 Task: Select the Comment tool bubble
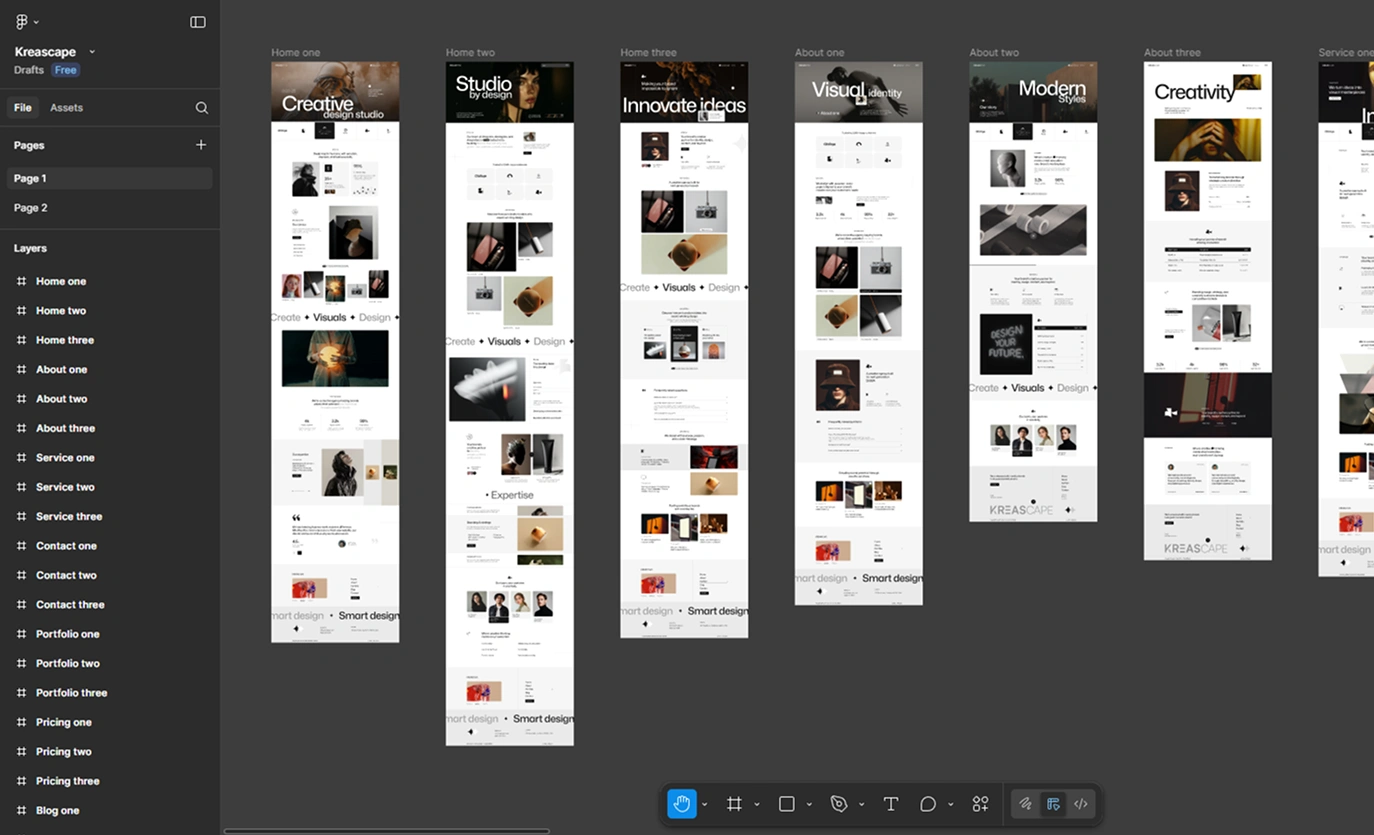pyautogui.click(x=928, y=804)
